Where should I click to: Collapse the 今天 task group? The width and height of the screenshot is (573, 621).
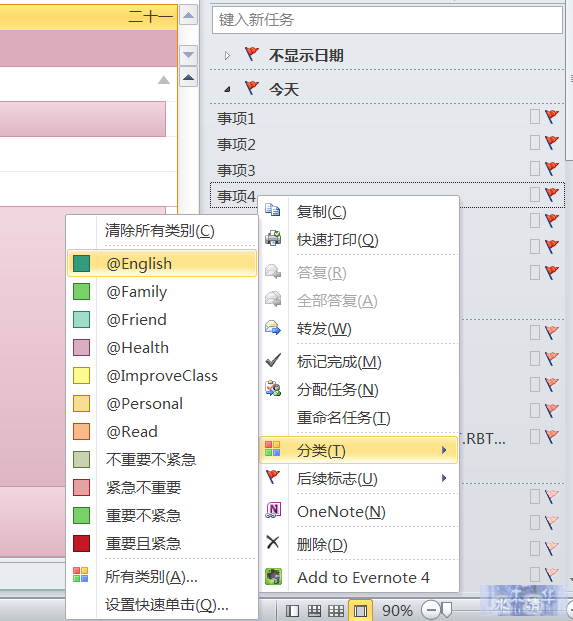coord(227,90)
